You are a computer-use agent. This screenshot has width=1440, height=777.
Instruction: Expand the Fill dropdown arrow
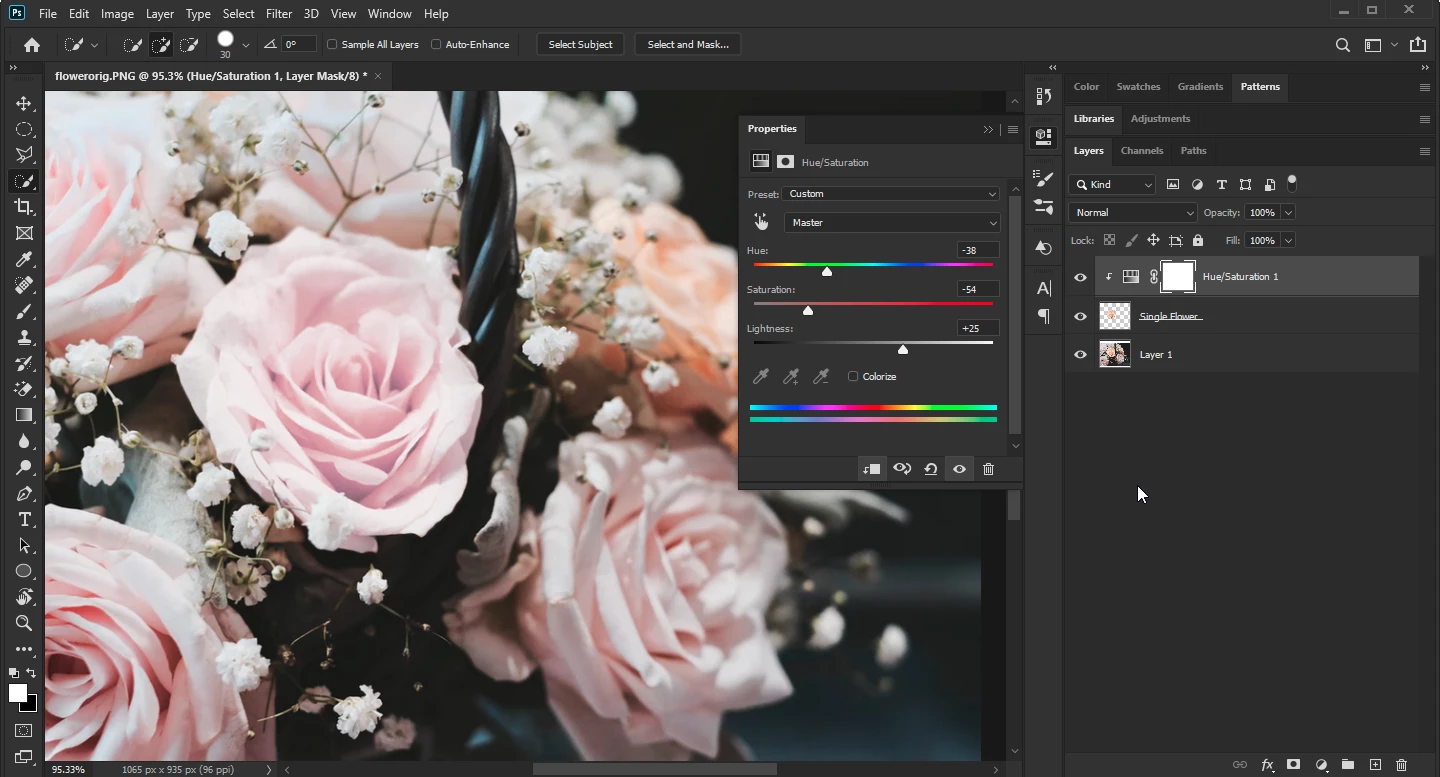pos(1288,241)
